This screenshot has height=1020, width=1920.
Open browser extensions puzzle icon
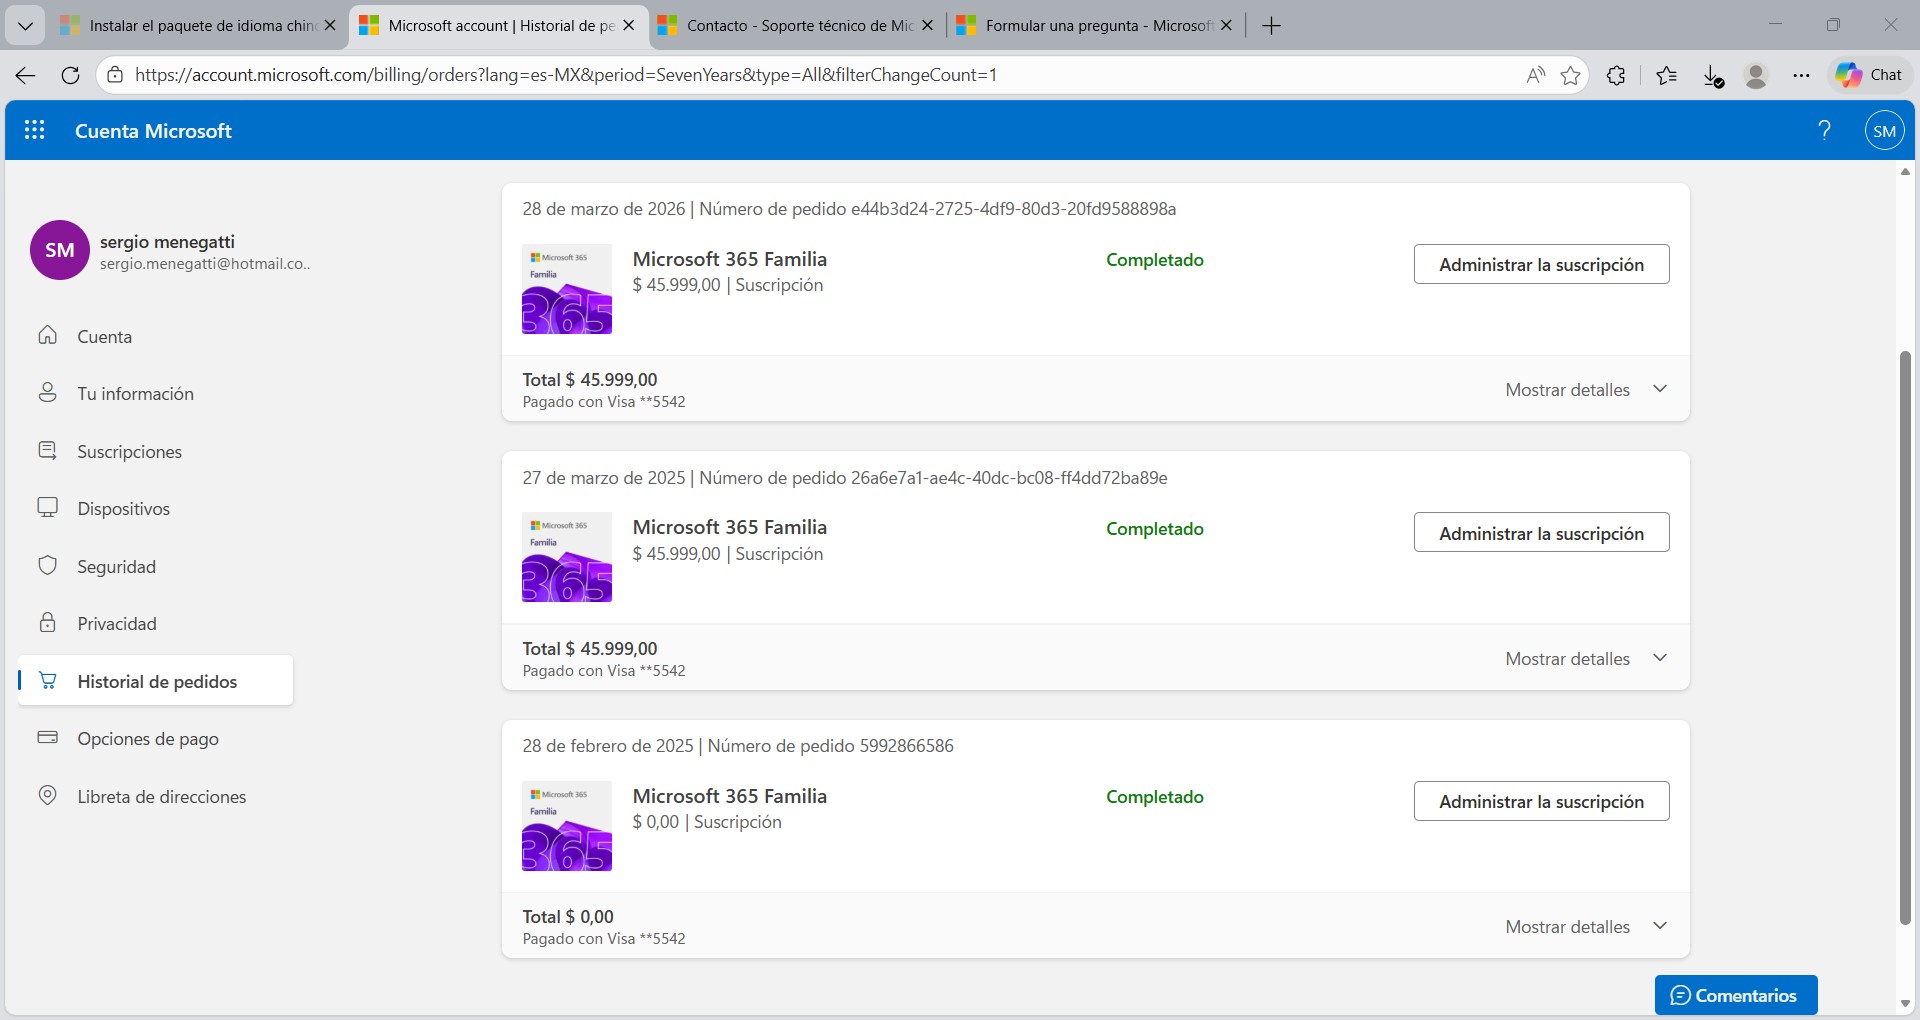1616,75
